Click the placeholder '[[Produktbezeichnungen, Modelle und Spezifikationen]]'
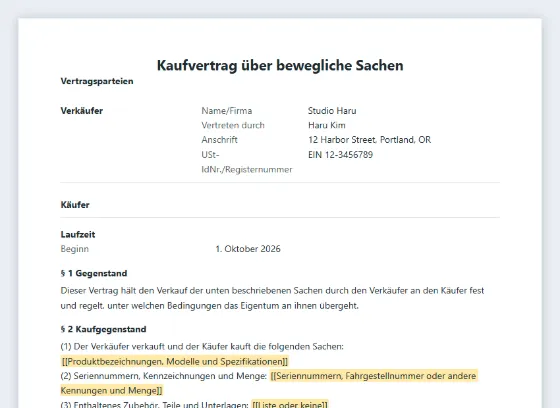This screenshot has width=560, height=408. 175,362
